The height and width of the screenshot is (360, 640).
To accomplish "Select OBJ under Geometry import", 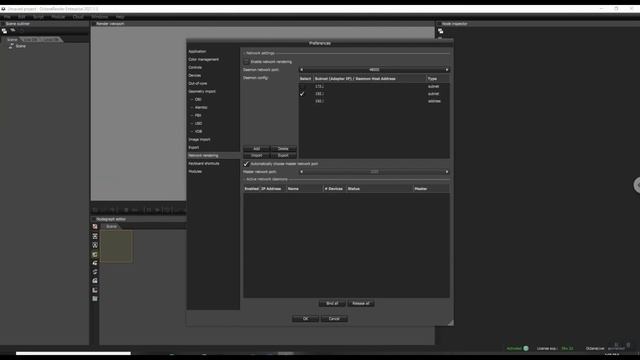I will click(x=198, y=100).
